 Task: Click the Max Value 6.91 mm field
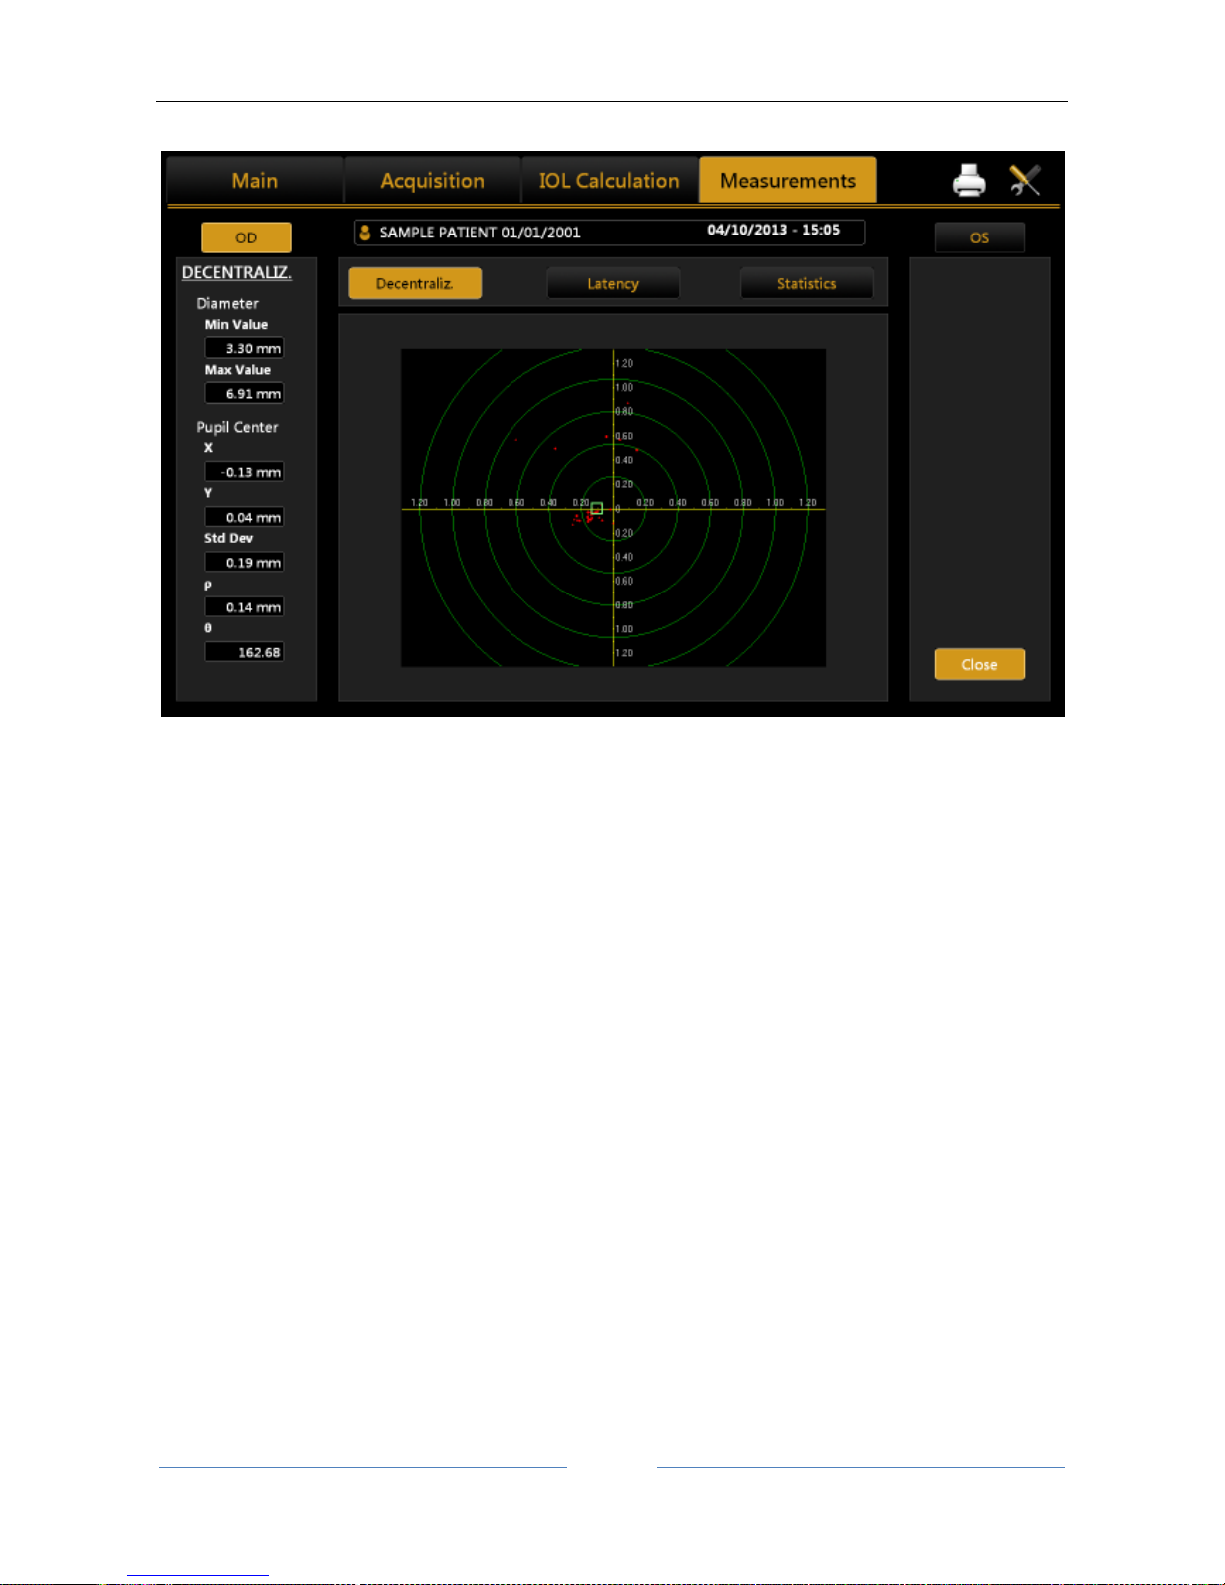click(244, 393)
